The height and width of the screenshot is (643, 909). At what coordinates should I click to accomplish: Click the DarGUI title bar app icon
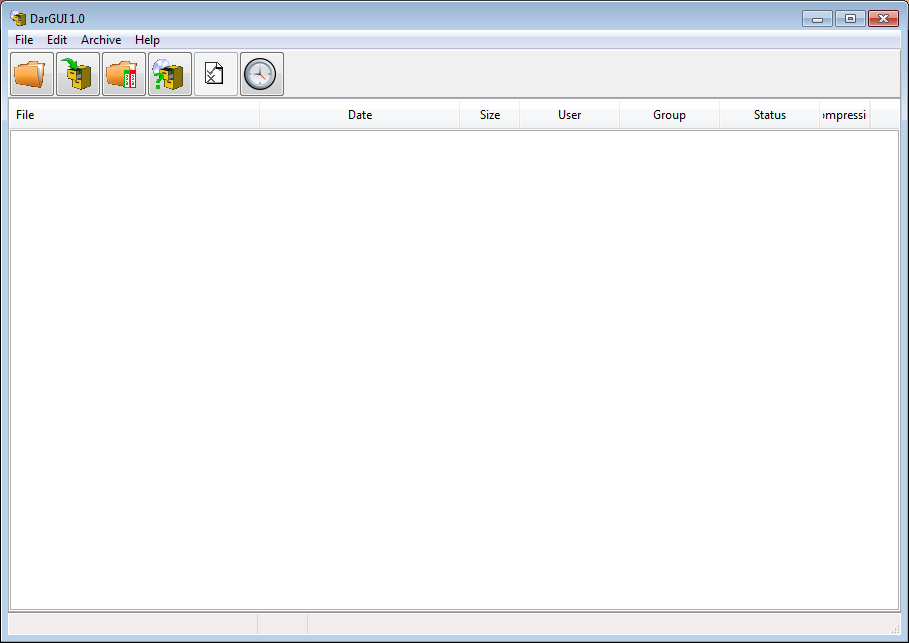coord(18,18)
